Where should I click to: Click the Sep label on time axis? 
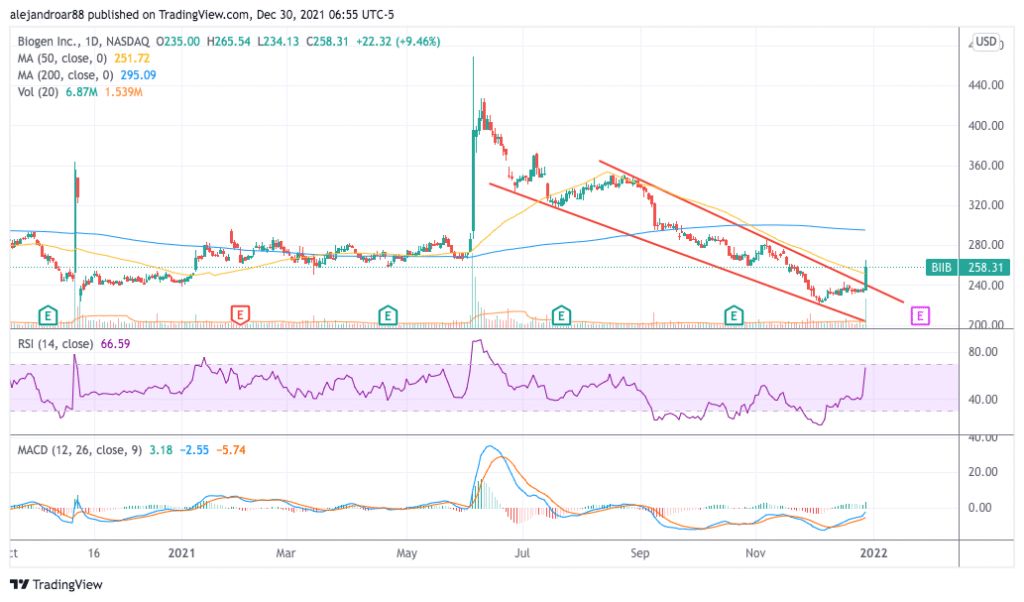click(x=640, y=553)
